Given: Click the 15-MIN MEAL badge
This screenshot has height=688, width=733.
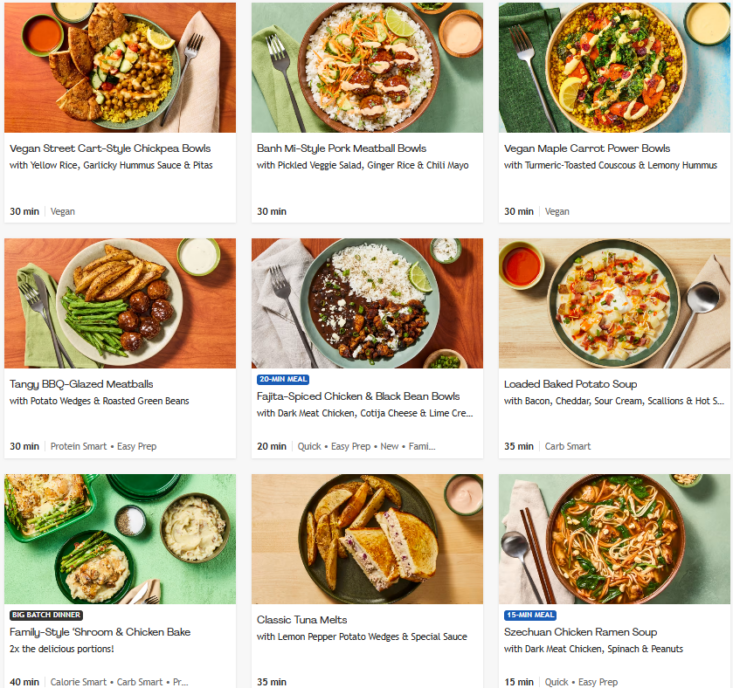Looking at the screenshot, I should 530,615.
